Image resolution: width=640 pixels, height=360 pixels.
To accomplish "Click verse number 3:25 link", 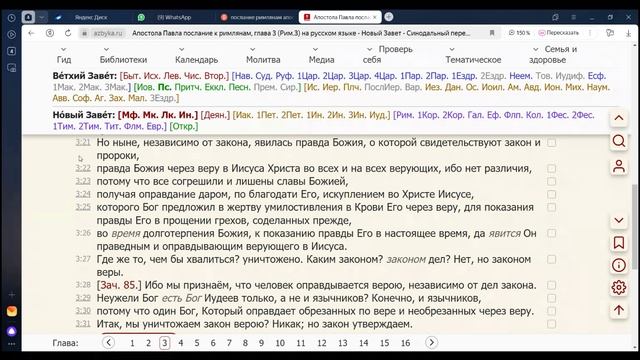I will [x=83, y=207].
